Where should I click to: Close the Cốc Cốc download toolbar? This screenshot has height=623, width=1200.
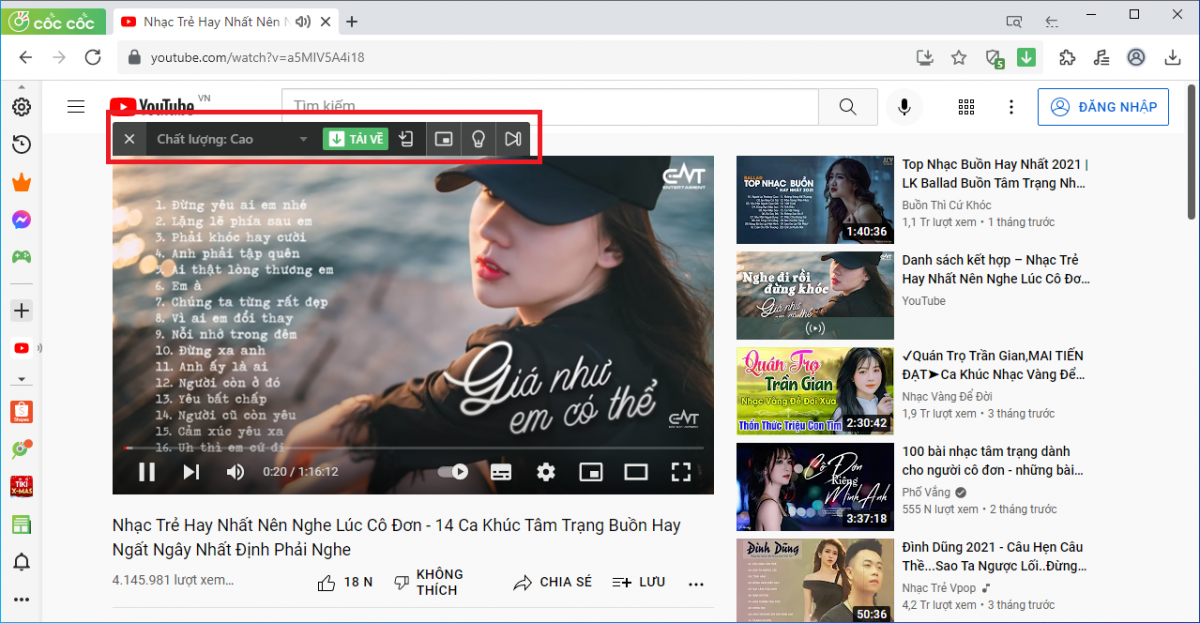[129, 139]
